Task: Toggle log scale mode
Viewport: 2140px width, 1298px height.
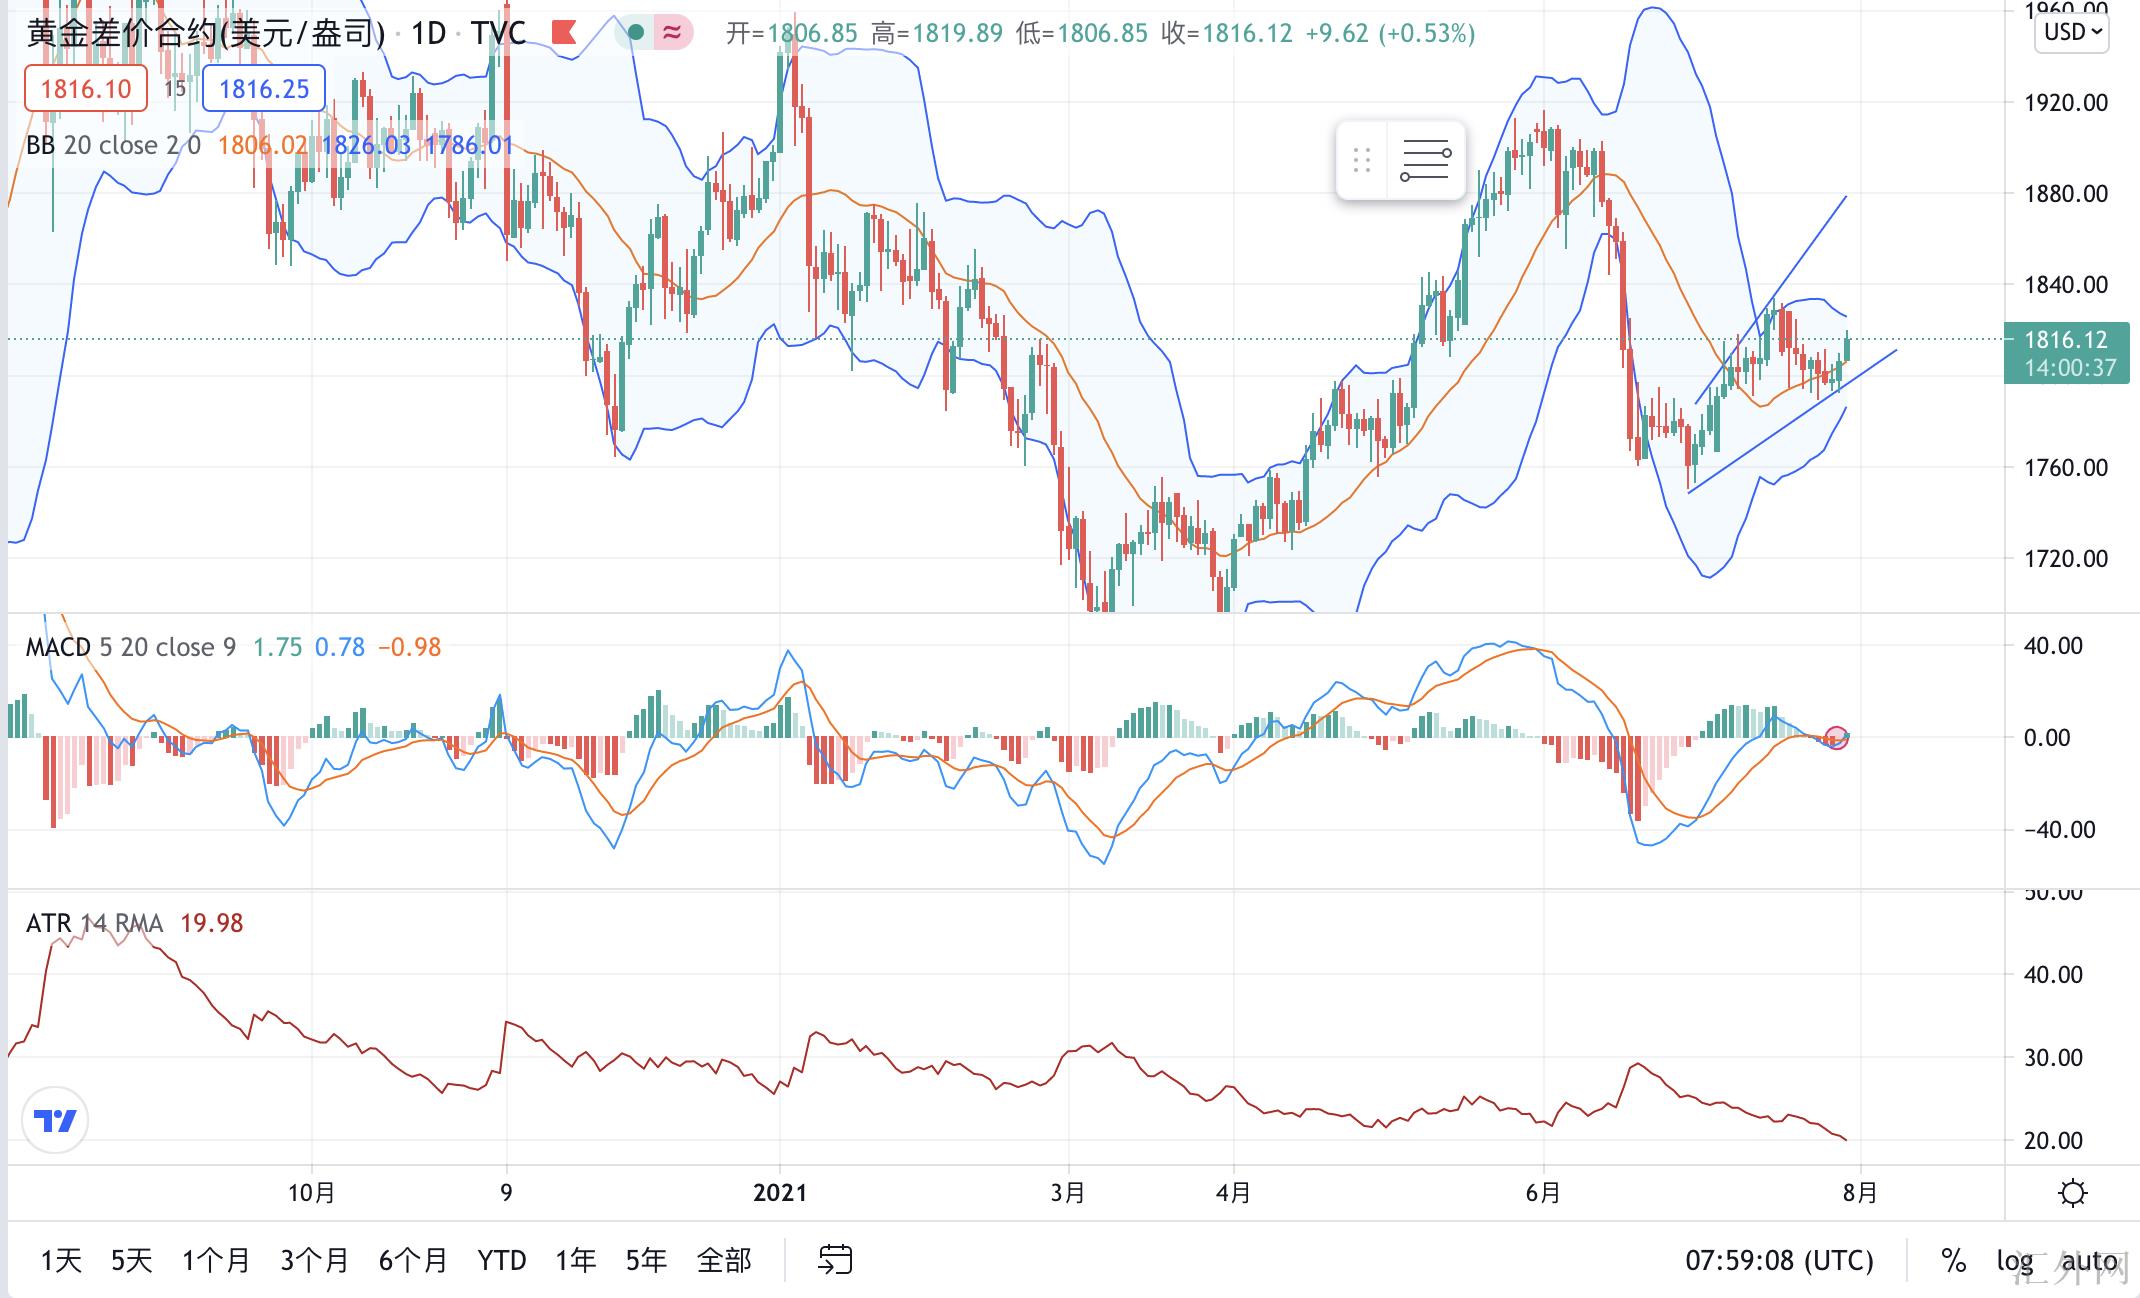Action: point(2014,1260)
